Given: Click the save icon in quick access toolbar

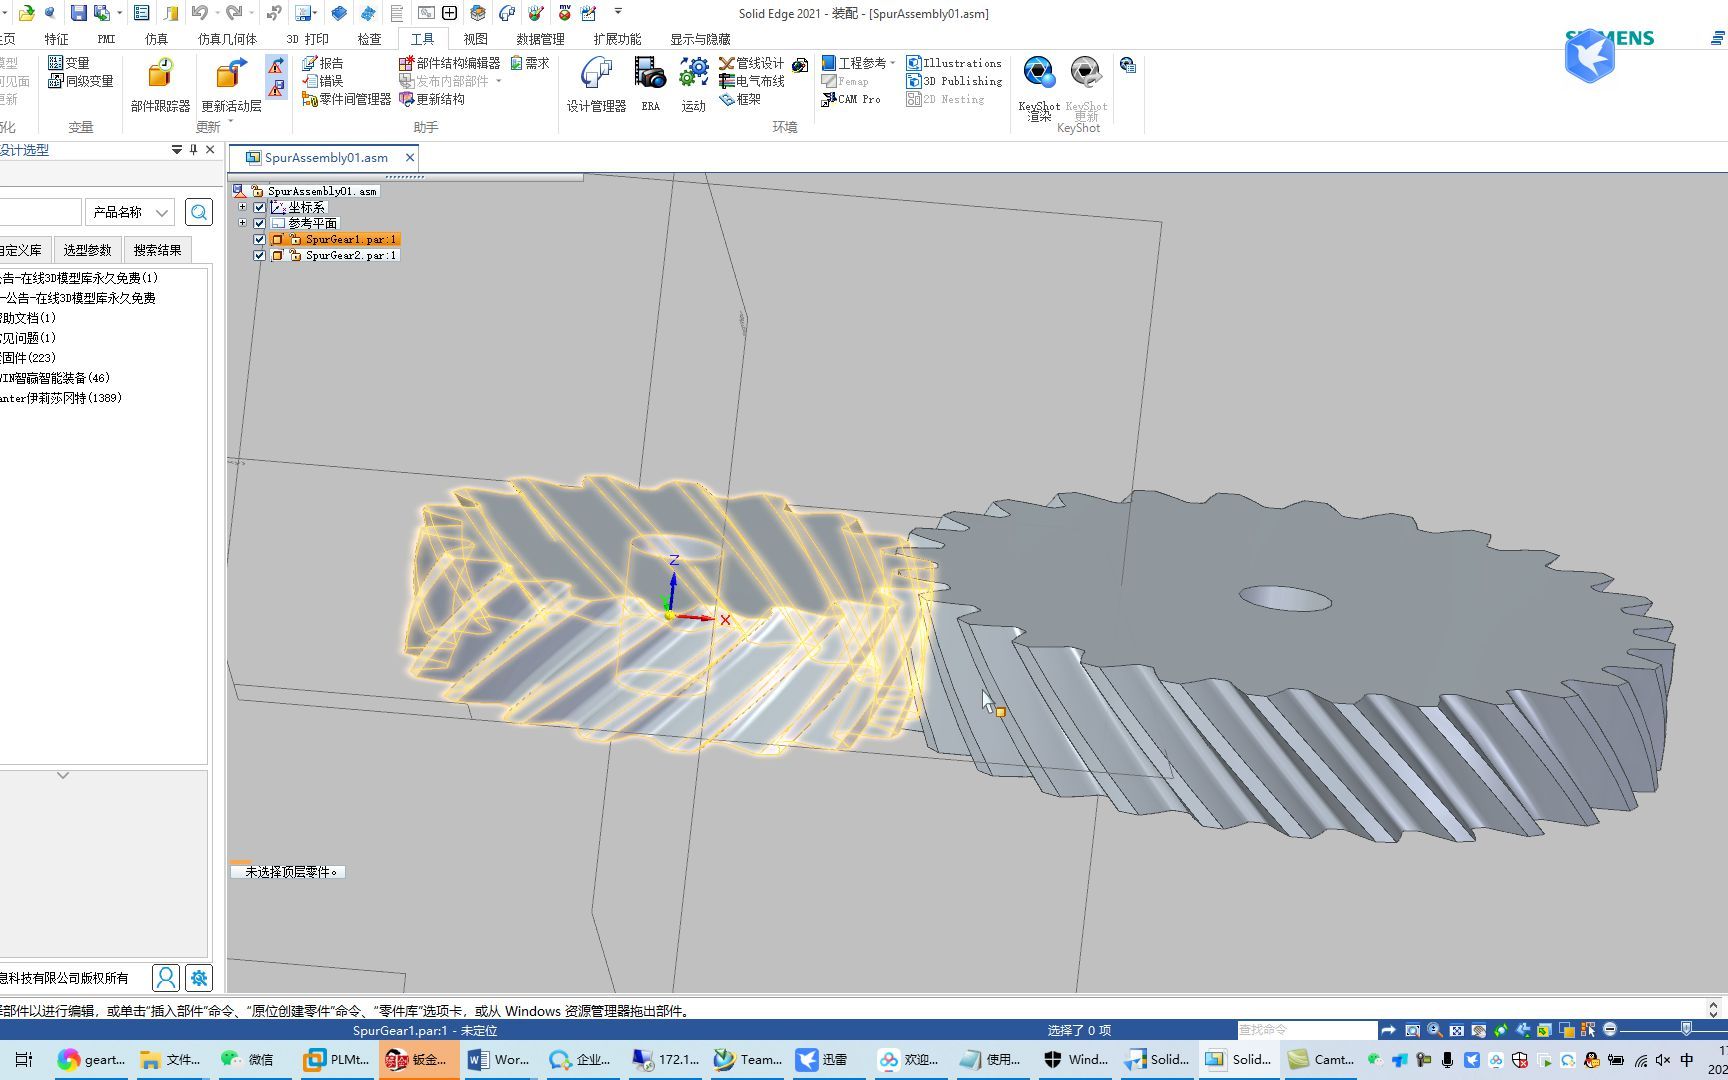Looking at the screenshot, I should pyautogui.click(x=78, y=13).
